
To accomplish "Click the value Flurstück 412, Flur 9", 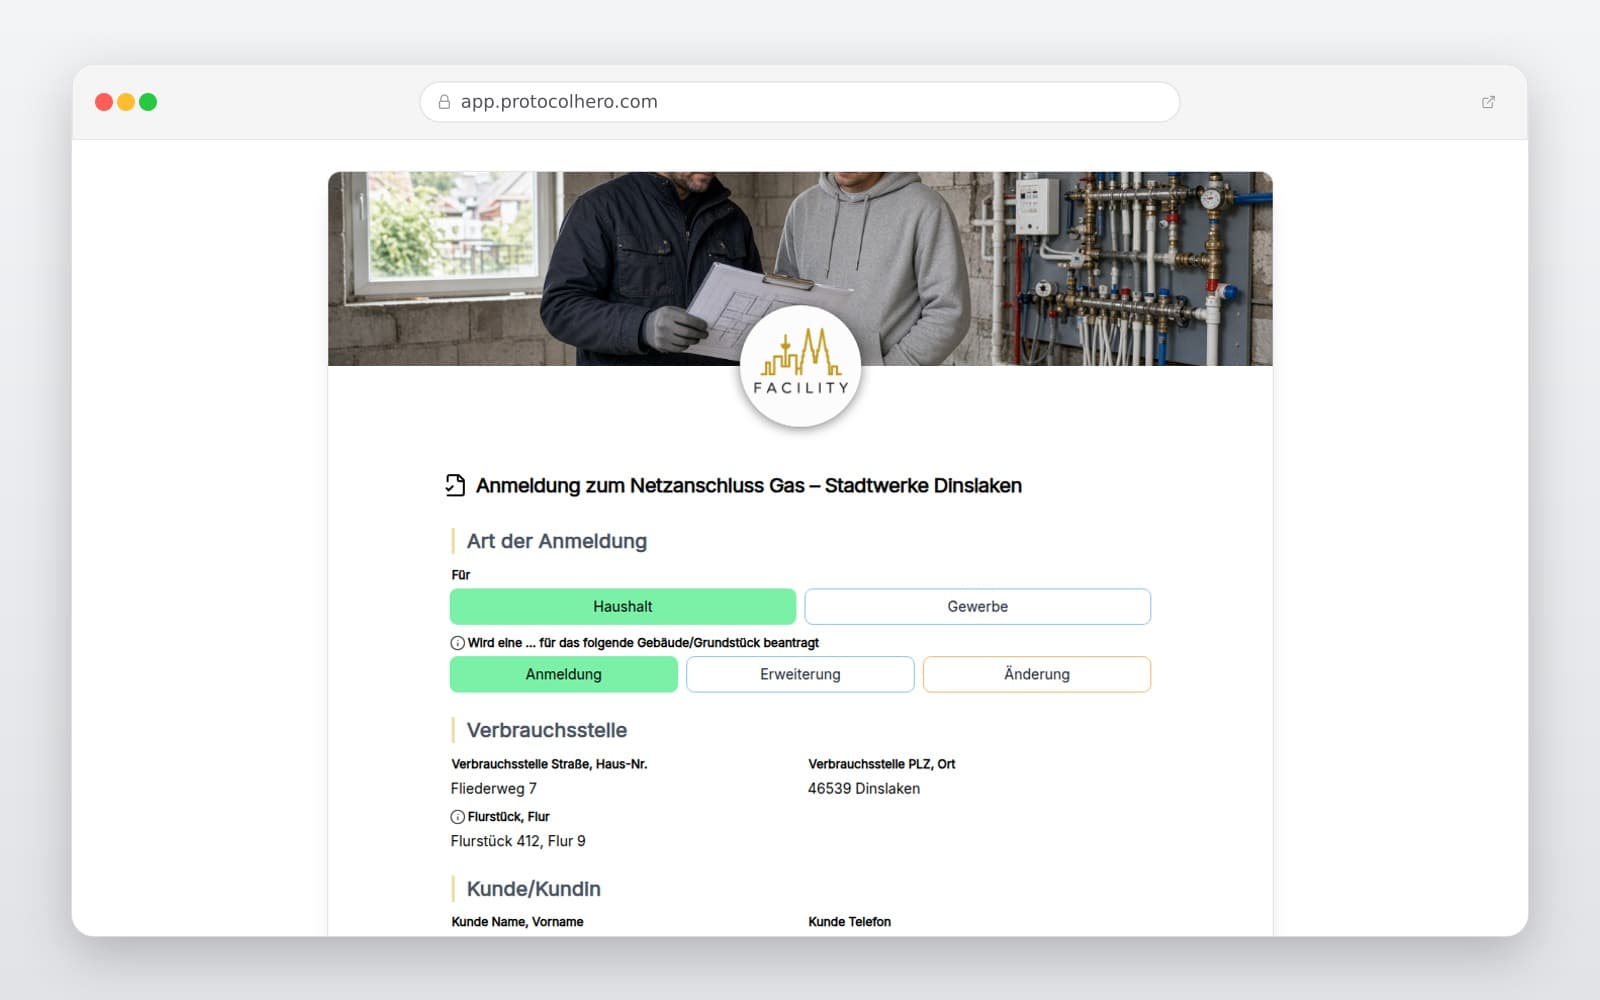I will pos(518,841).
